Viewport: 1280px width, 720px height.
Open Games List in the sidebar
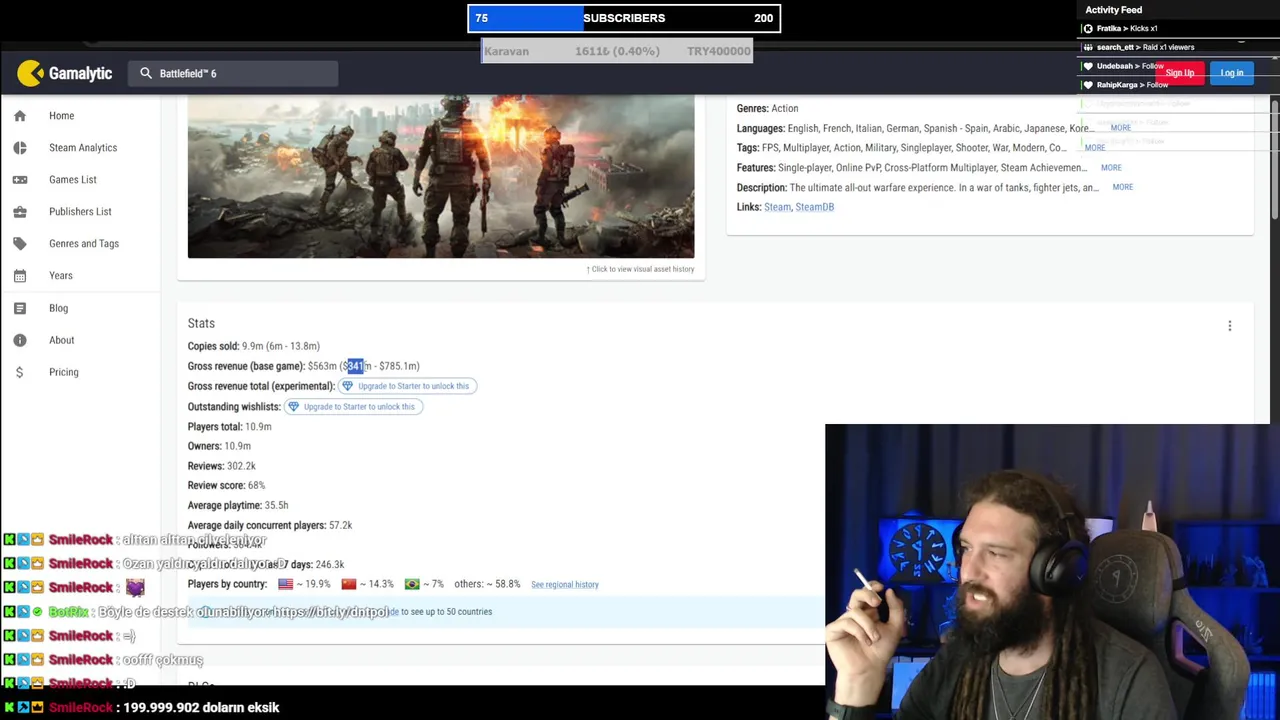tap(73, 180)
